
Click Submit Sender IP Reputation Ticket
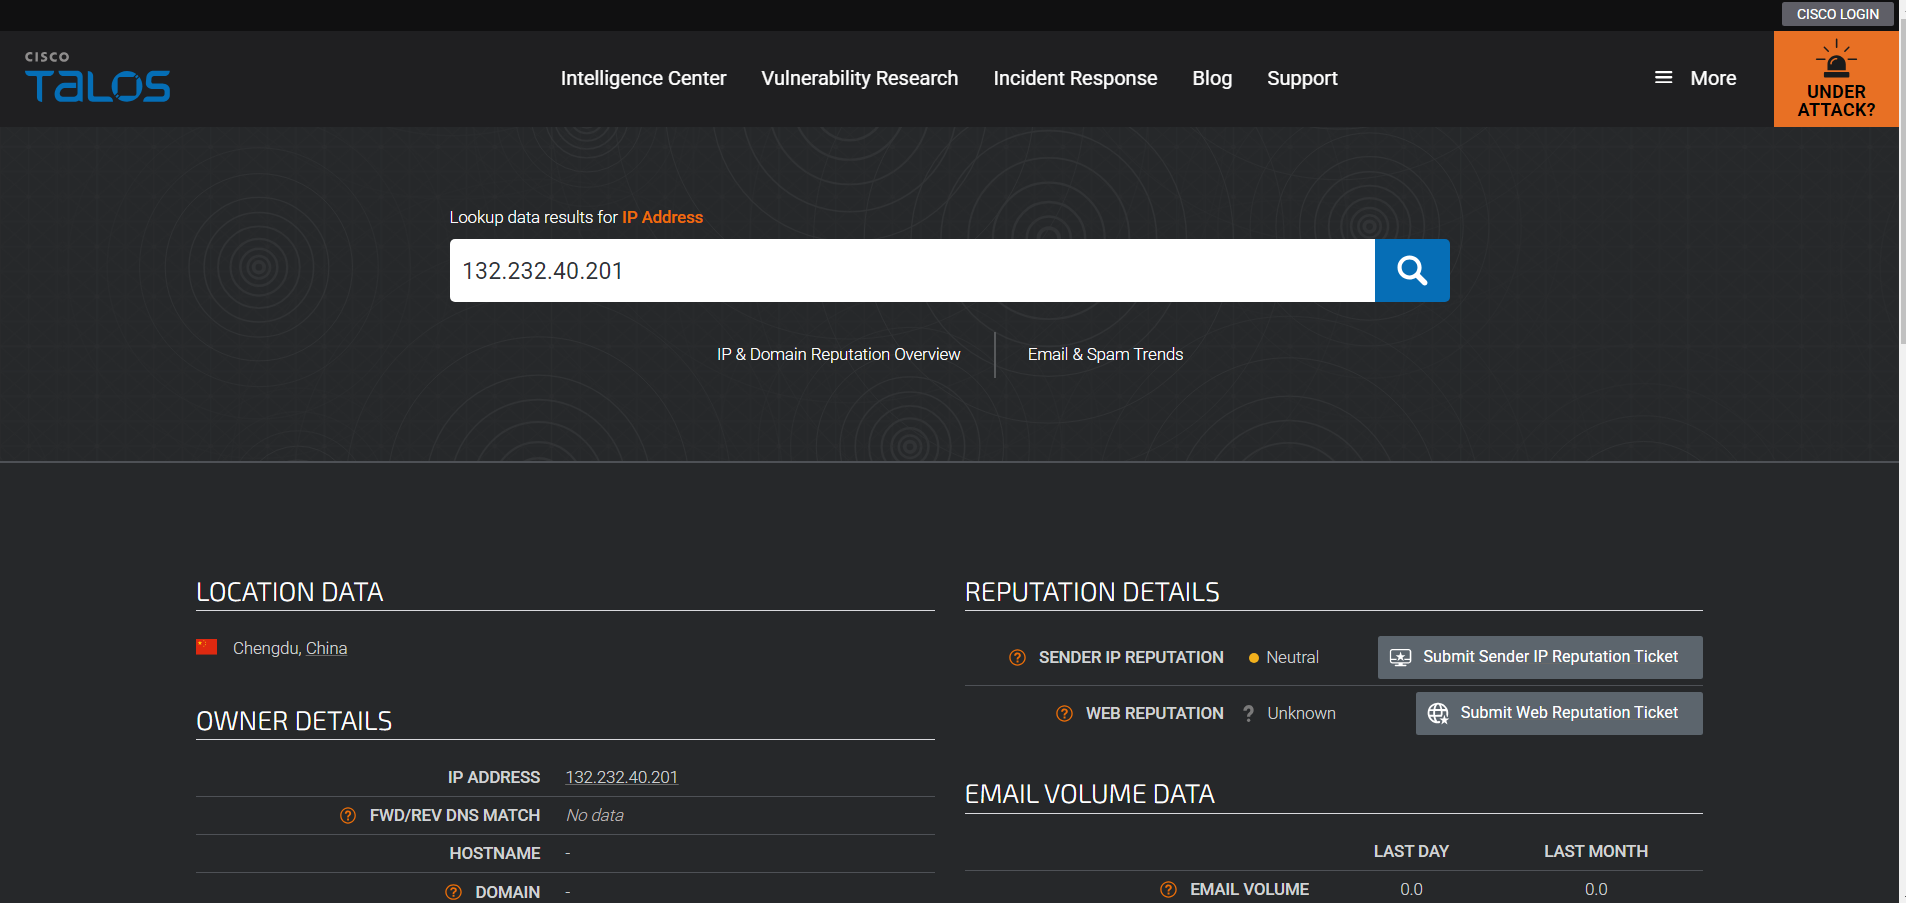click(x=1540, y=657)
